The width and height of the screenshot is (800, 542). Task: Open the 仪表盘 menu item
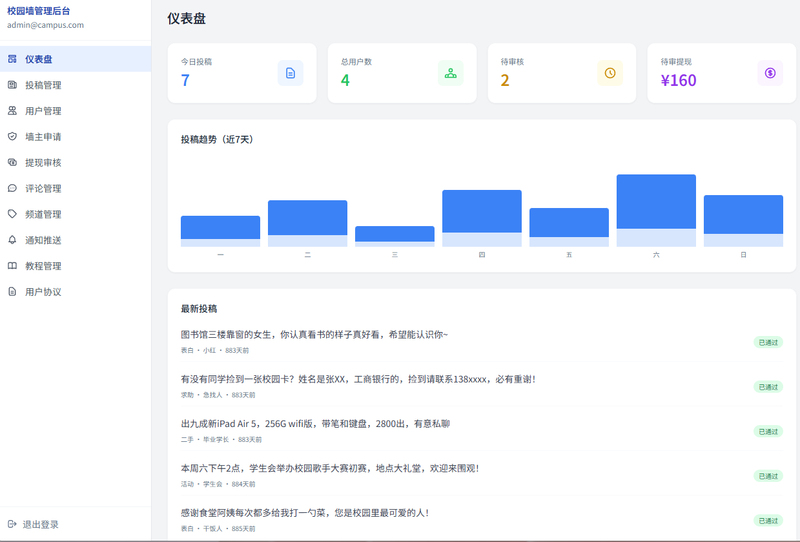pyautogui.click(x=76, y=59)
